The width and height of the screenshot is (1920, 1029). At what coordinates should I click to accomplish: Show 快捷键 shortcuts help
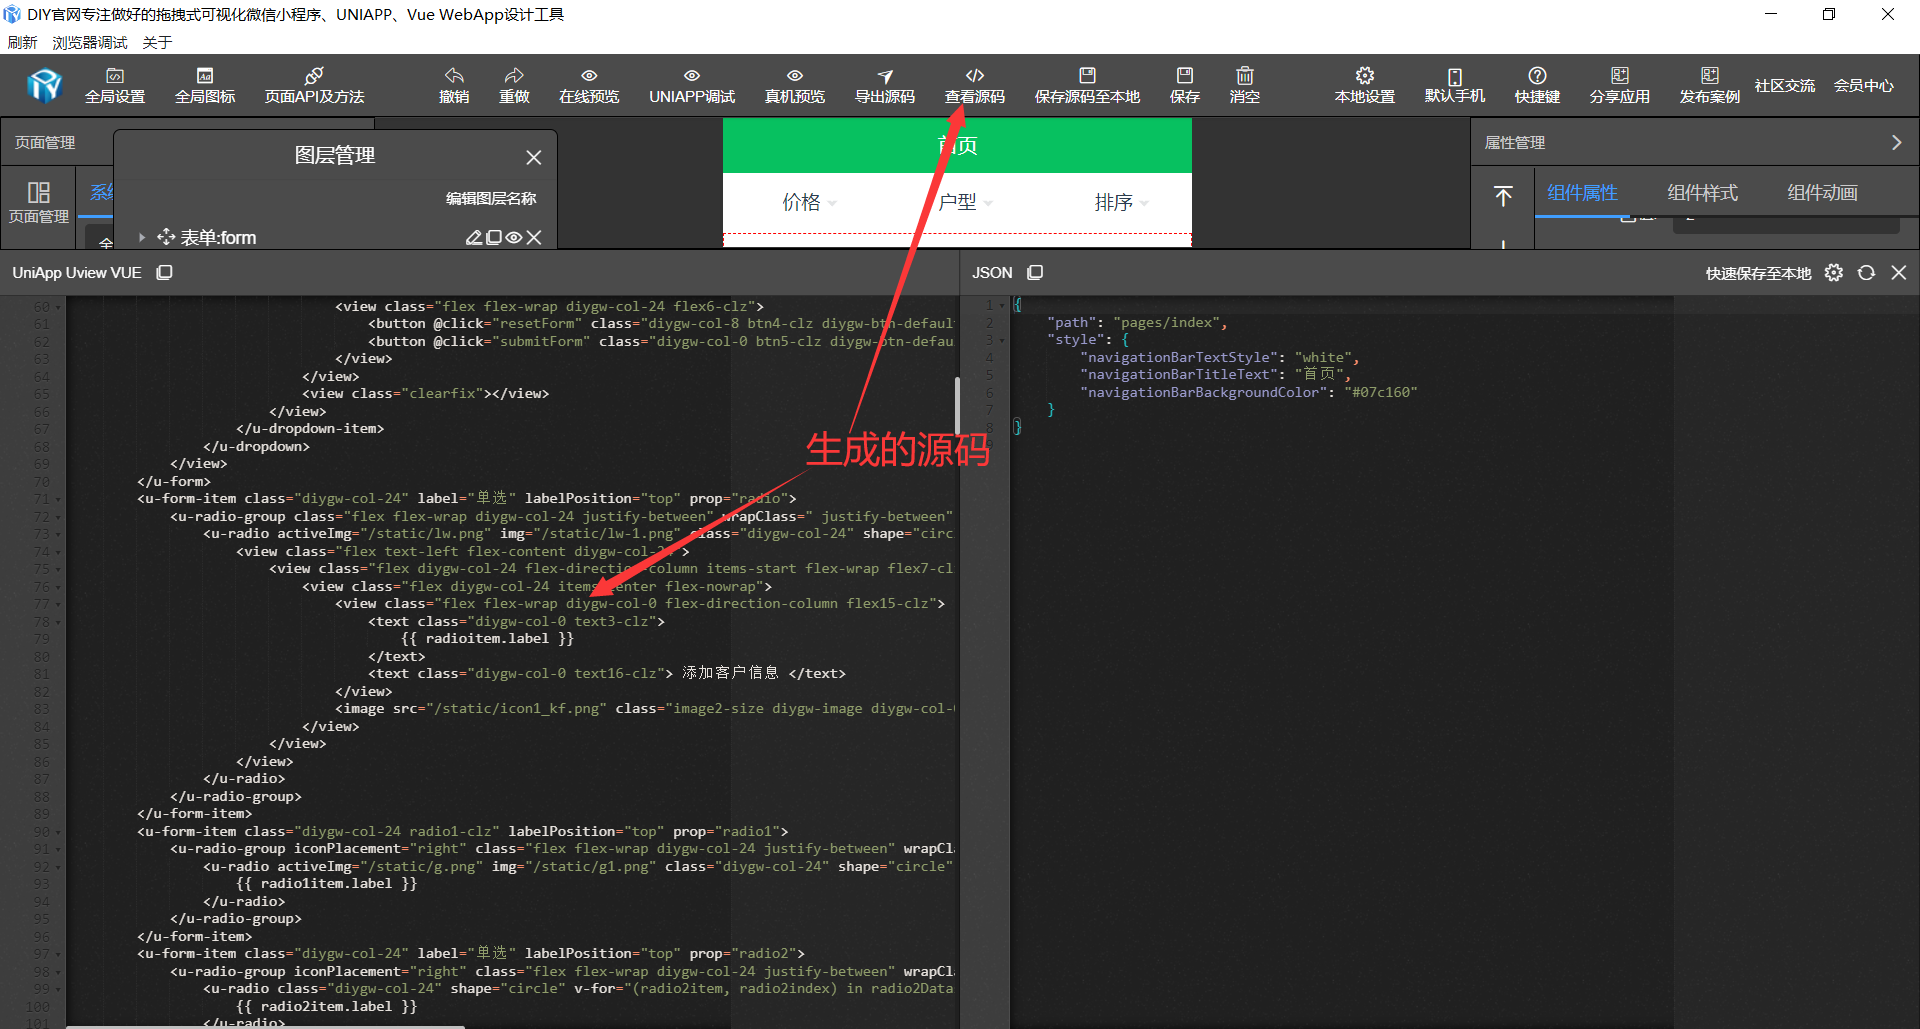tap(1537, 86)
